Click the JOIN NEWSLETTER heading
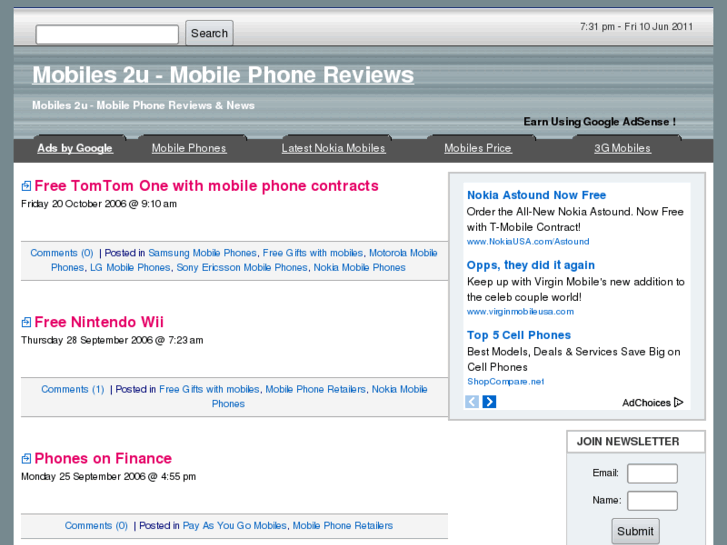This screenshot has height=545, width=727. (x=628, y=441)
